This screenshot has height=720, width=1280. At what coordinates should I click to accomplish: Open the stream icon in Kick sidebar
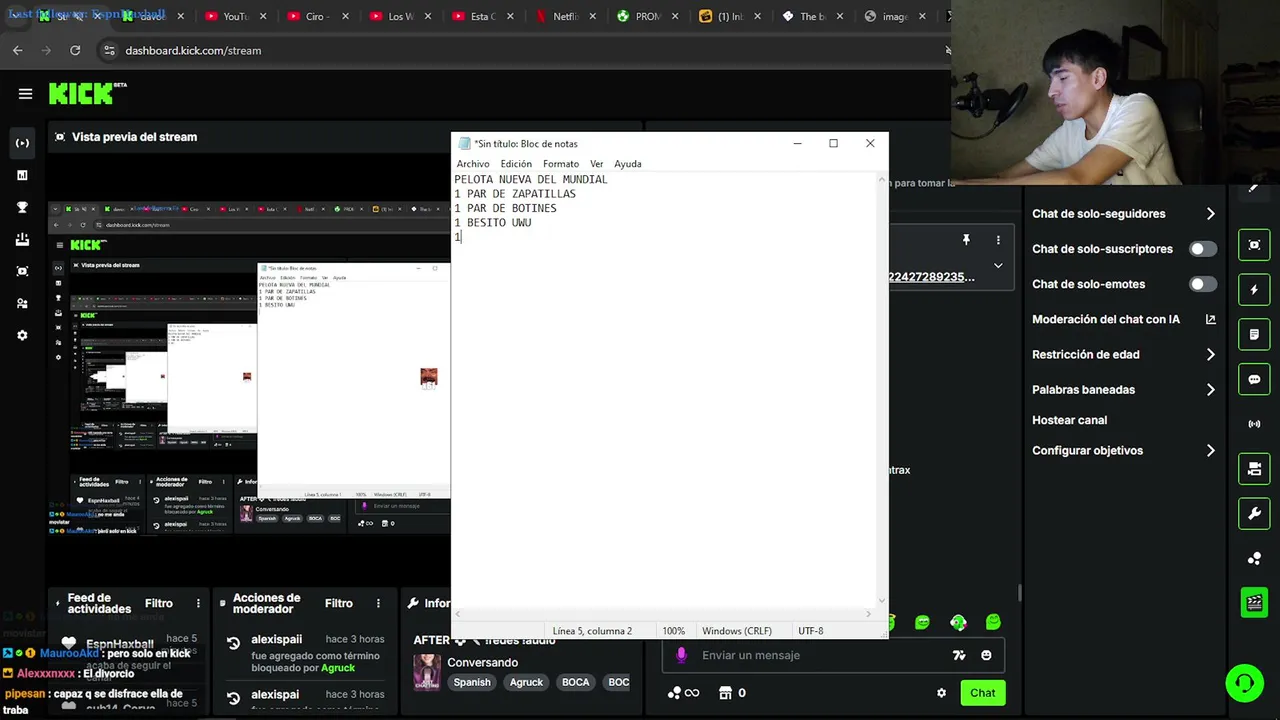[22, 143]
